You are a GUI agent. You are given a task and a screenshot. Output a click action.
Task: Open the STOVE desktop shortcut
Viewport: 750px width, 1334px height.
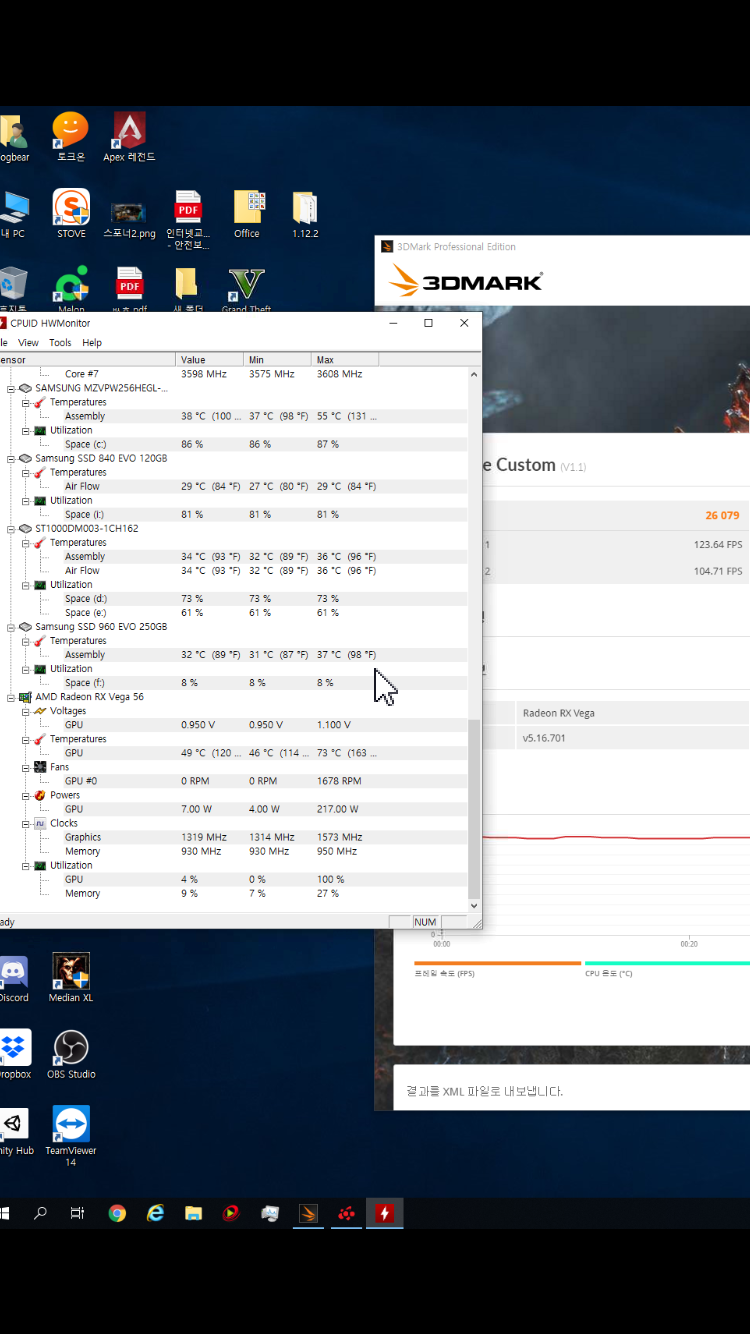[71, 213]
